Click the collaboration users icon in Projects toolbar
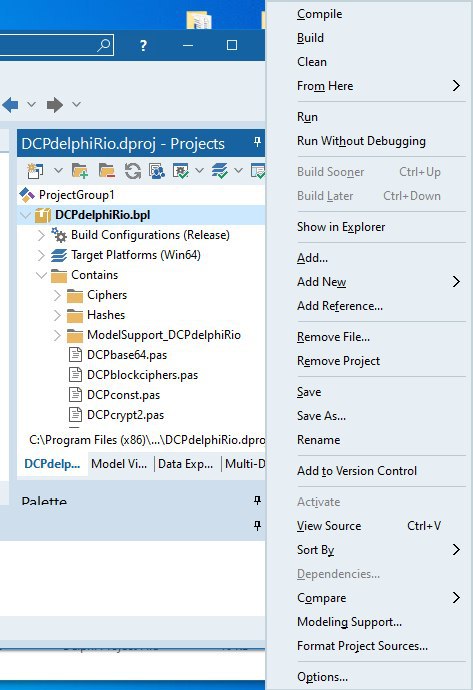Image resolution: width=473 pixels, height=690 pixels. [x=157, y=171]
